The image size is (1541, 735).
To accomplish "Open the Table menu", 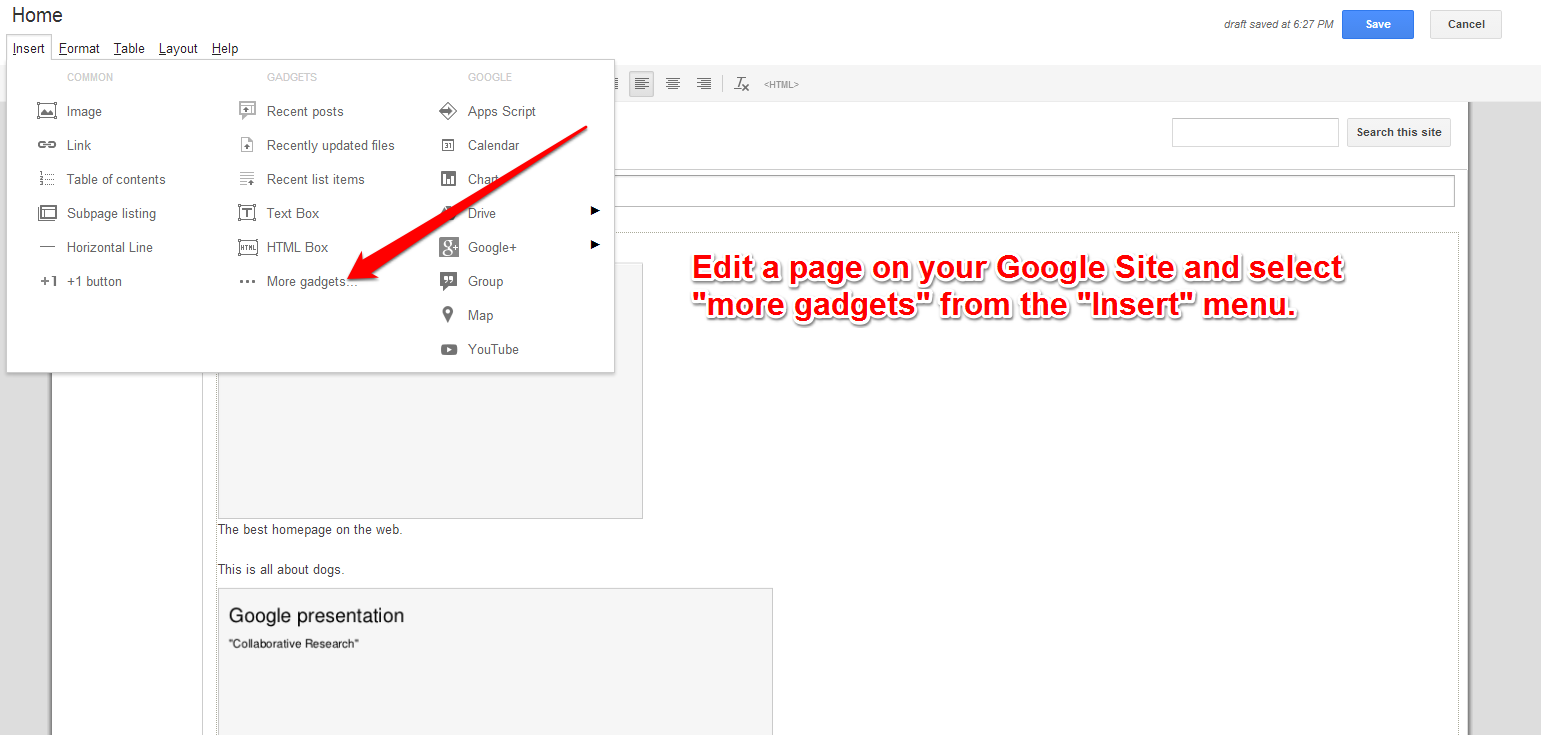I will point(129,48).
